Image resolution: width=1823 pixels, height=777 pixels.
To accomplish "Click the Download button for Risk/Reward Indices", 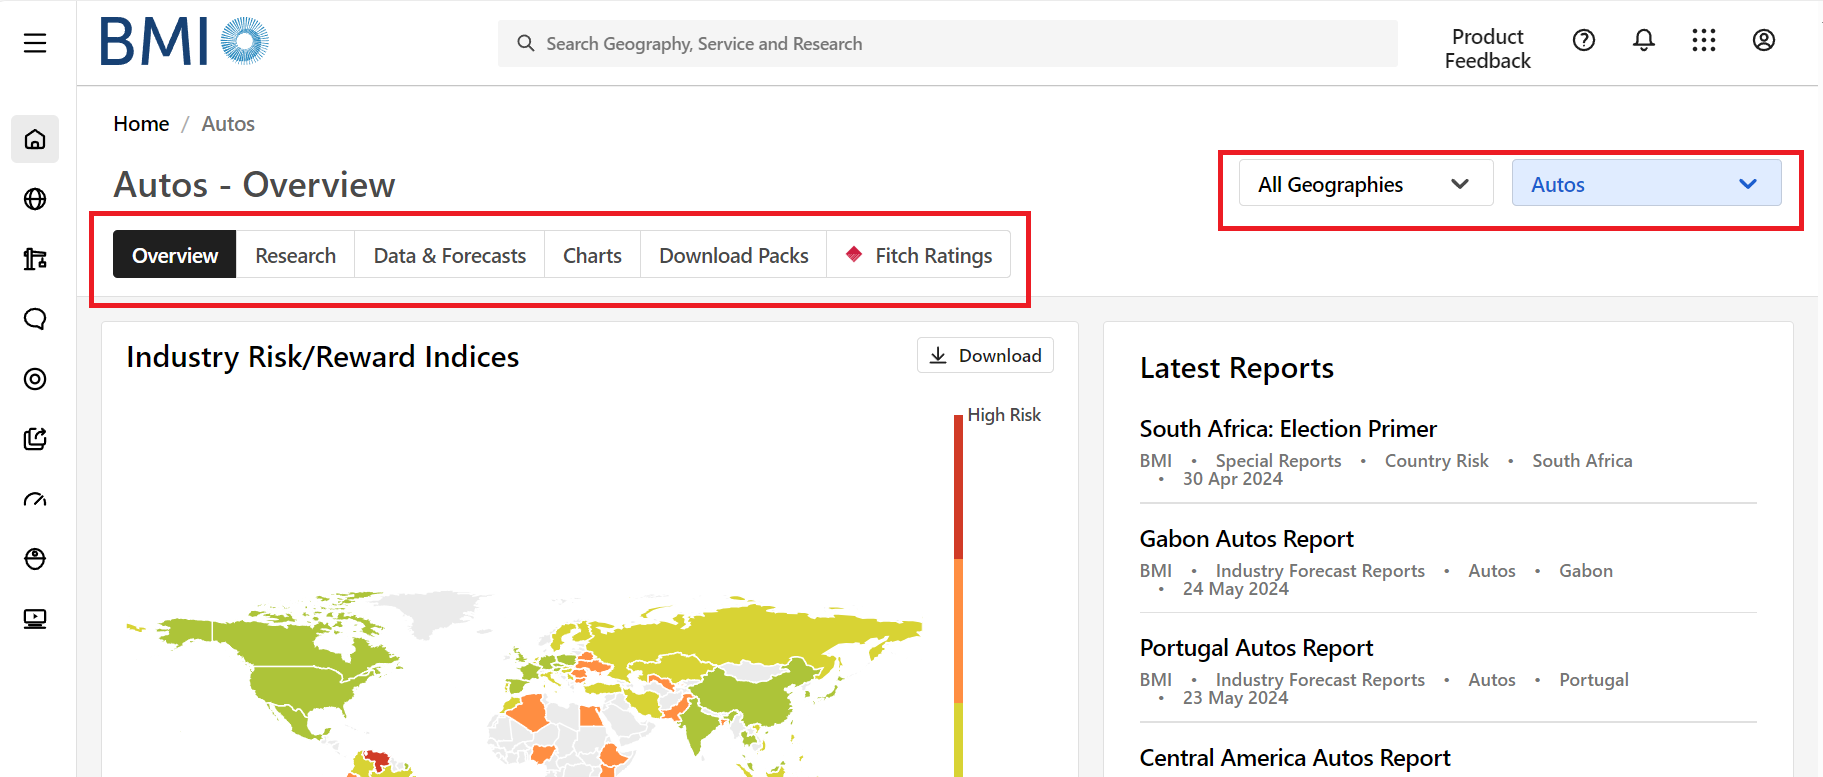I will 985,356.
